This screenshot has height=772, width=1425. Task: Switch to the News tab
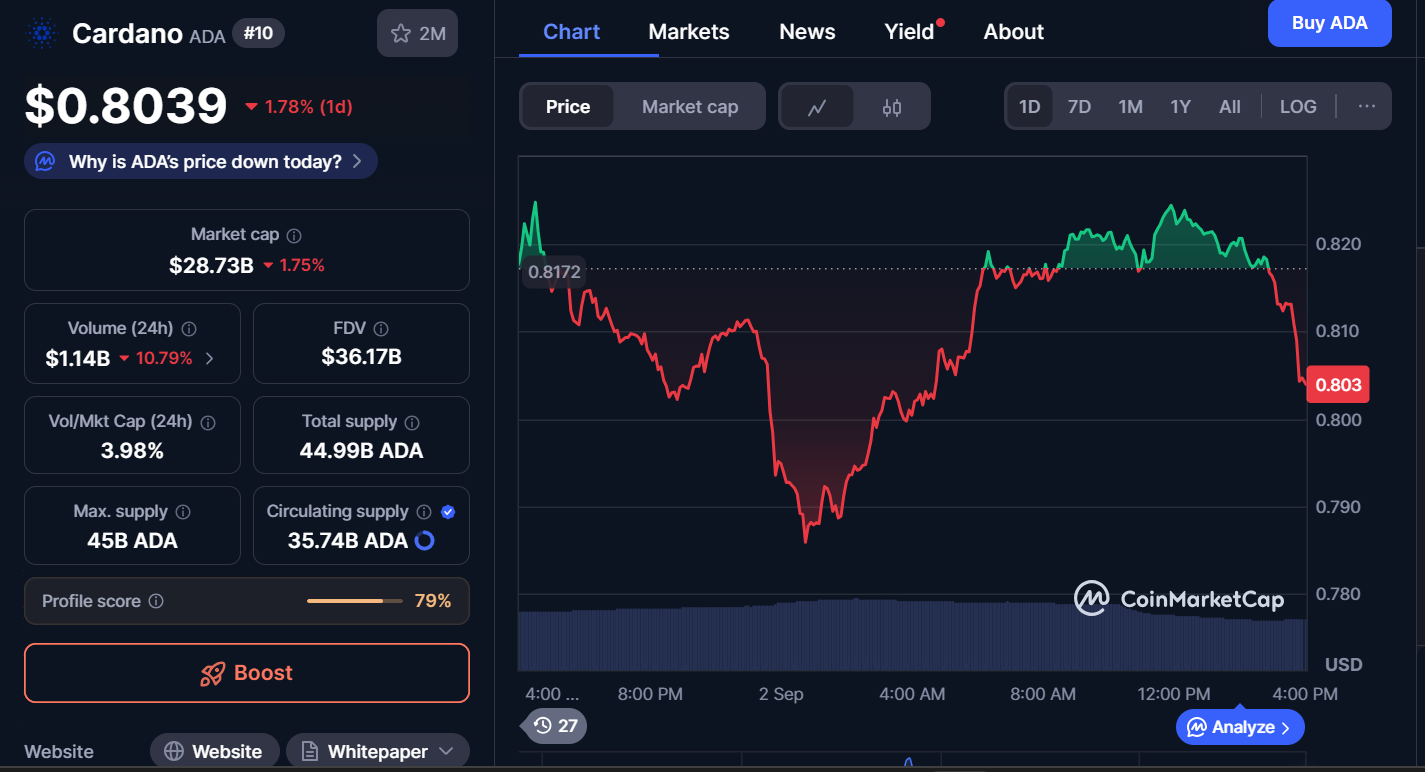807,32
